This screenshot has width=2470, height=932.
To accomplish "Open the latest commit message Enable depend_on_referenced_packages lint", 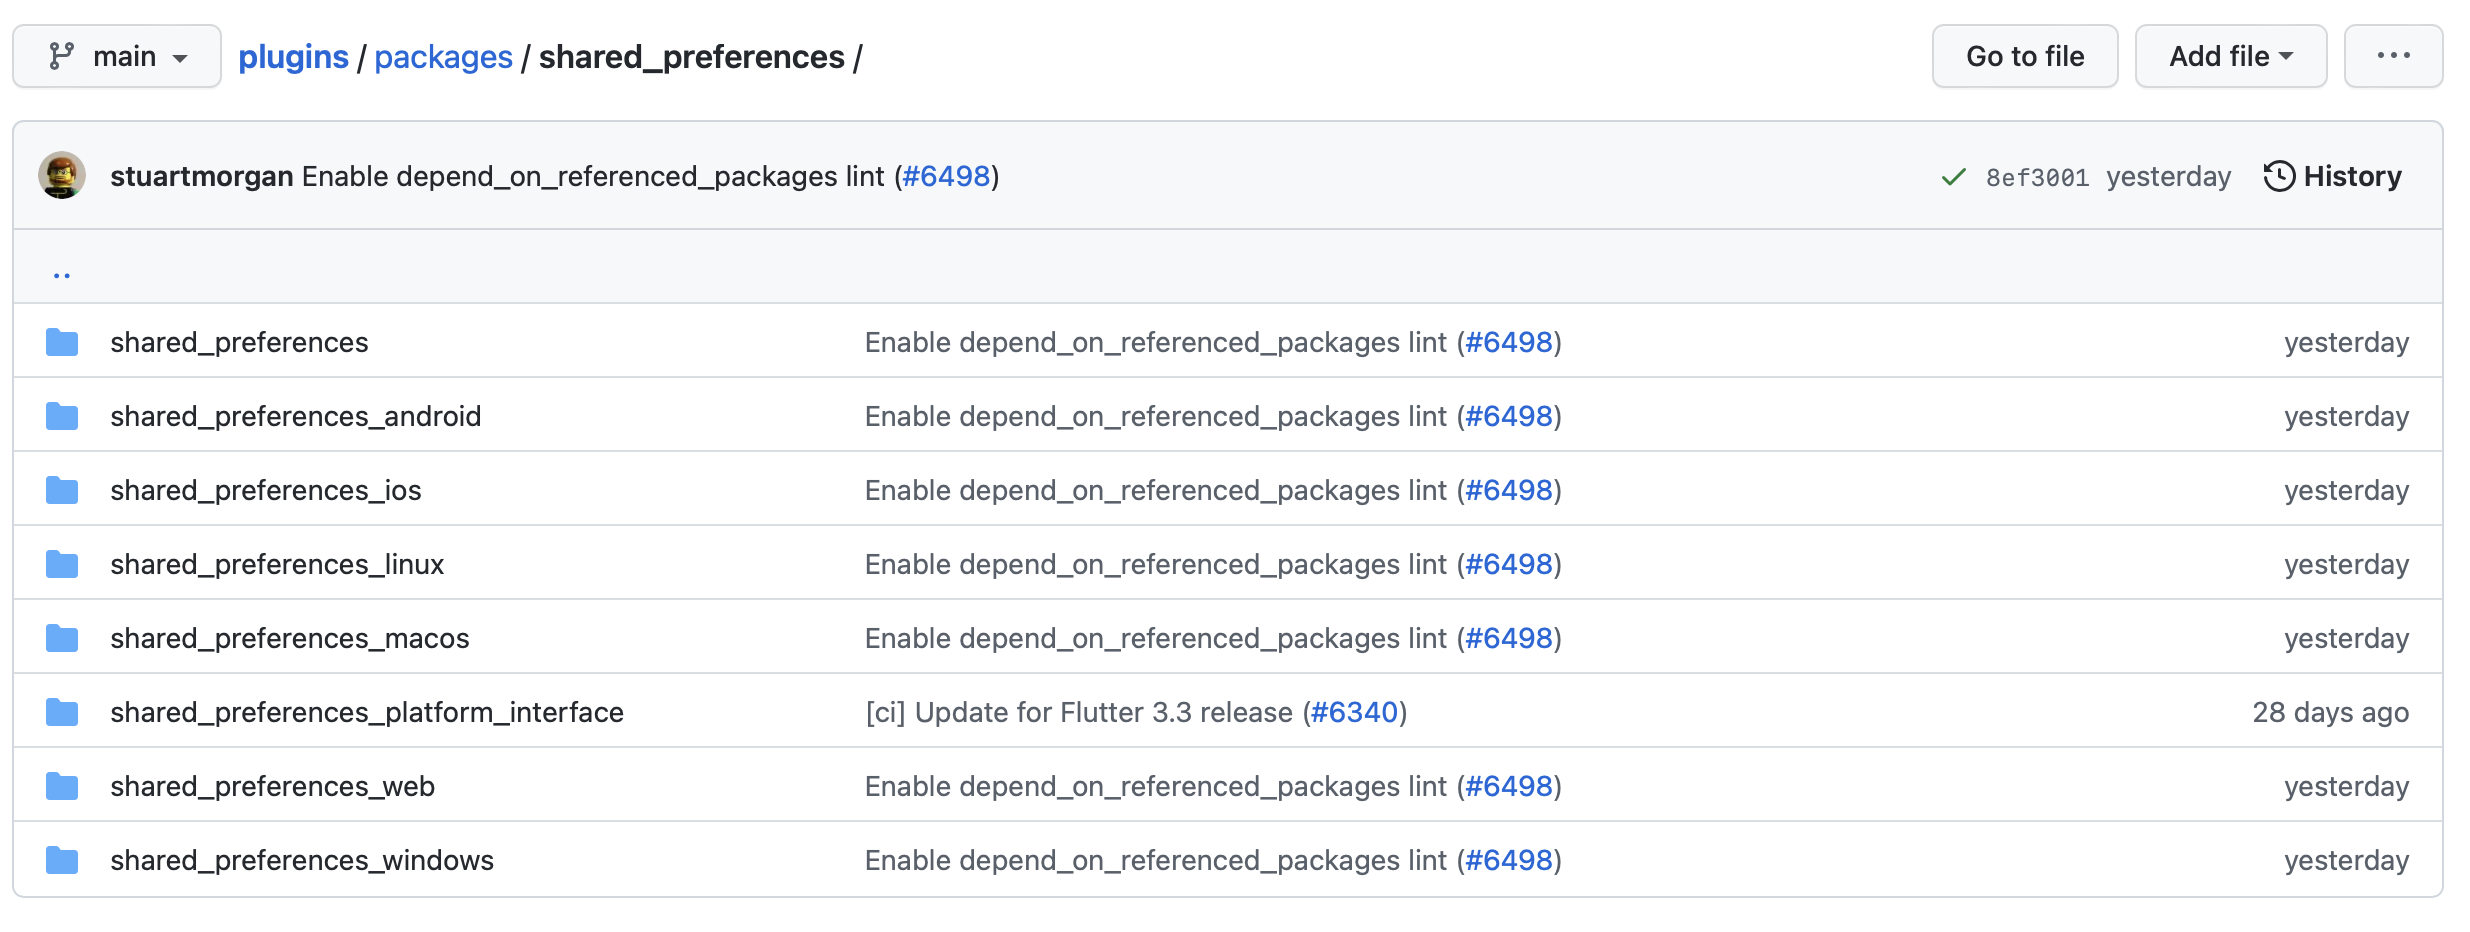I will [593, 176].
